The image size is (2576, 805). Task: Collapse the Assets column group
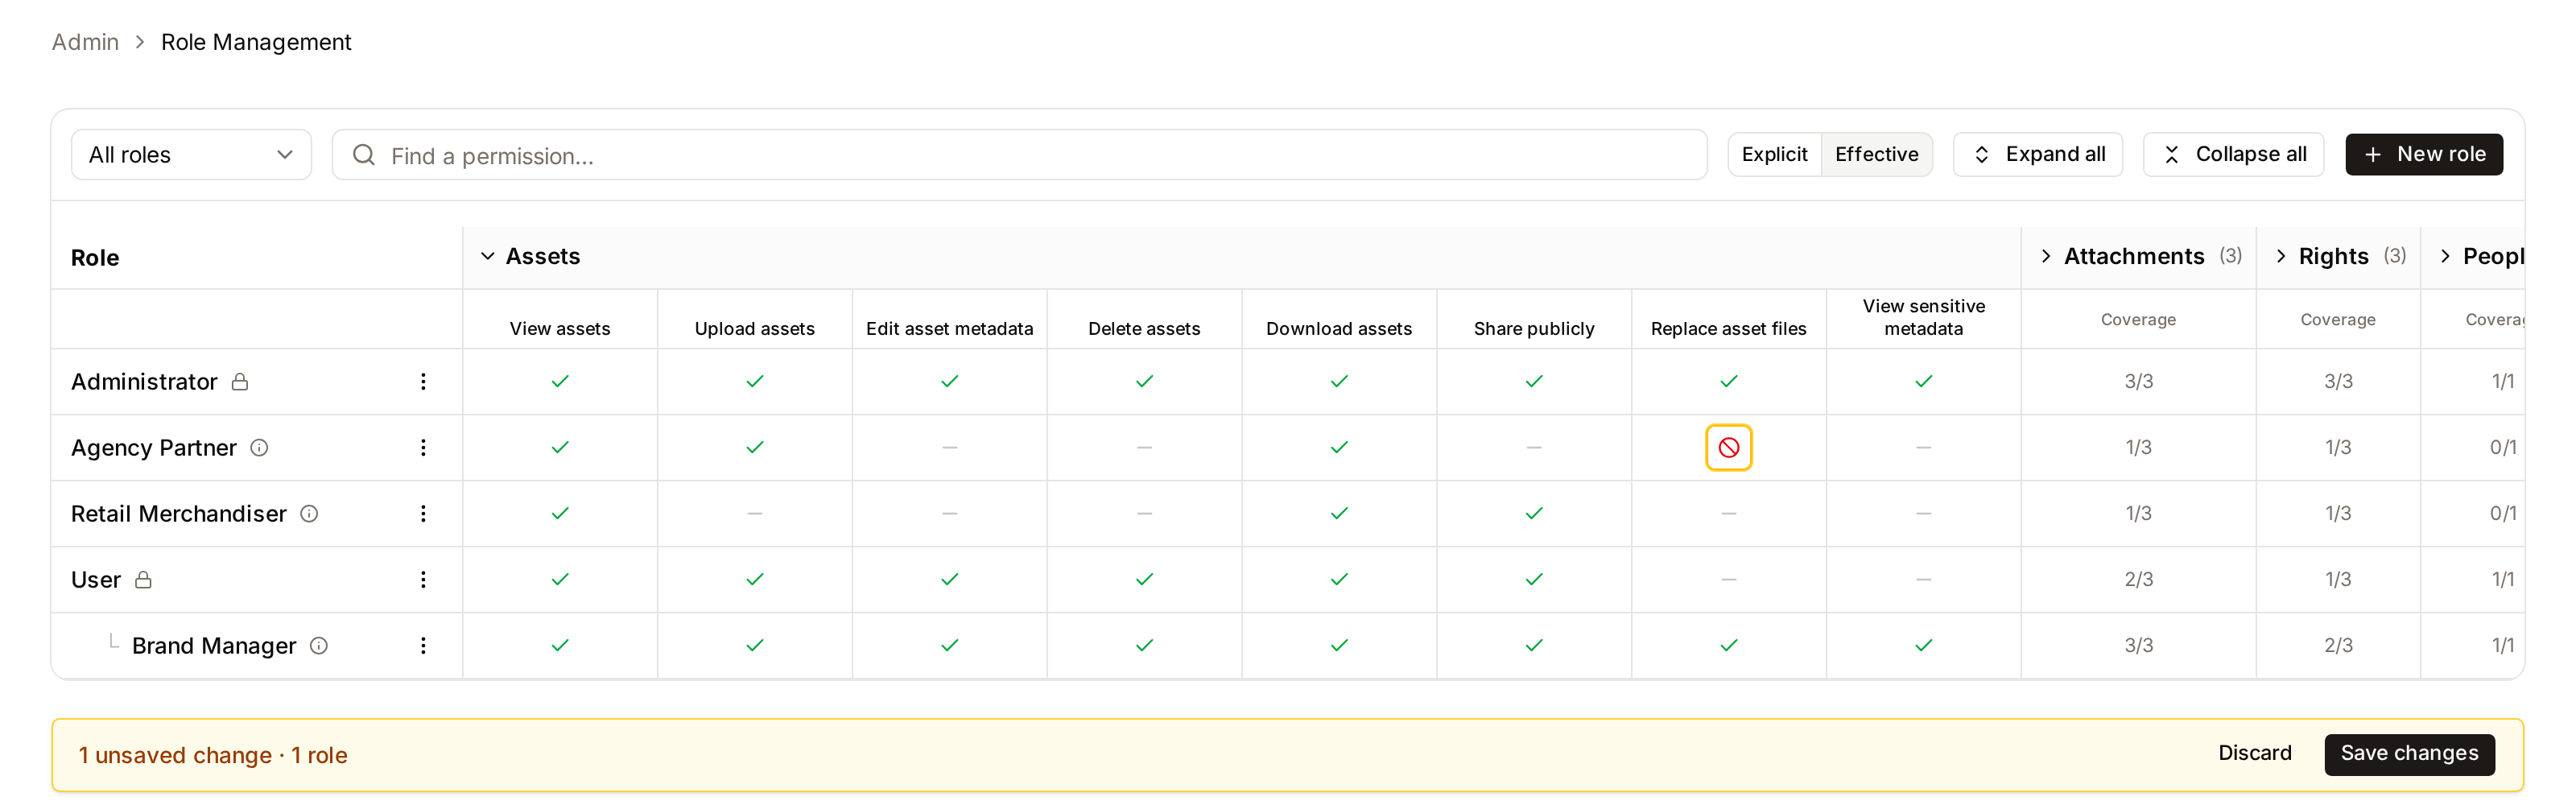click(x=531, y=256)
